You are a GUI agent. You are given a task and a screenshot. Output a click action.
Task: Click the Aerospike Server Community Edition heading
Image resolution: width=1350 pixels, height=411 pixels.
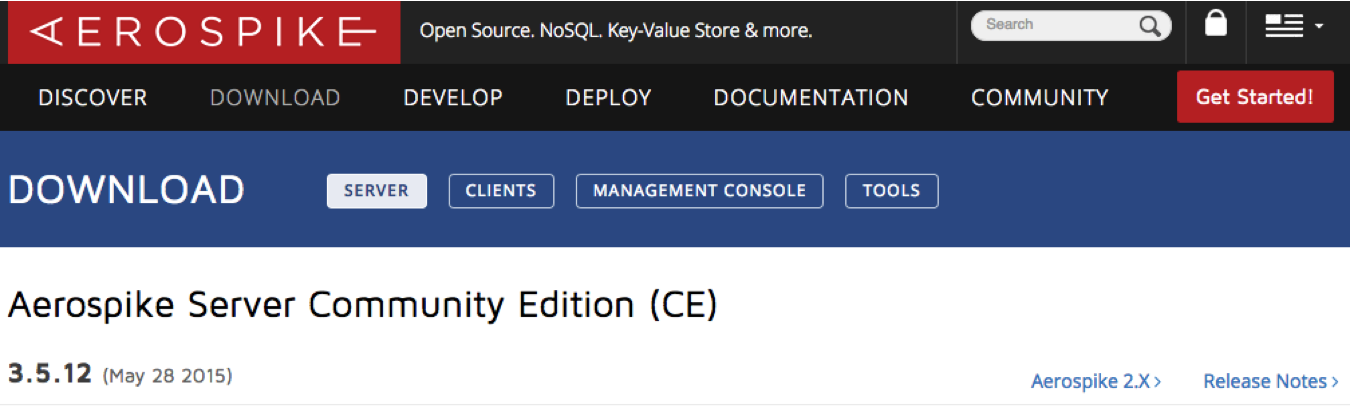(x=362, y=305)
